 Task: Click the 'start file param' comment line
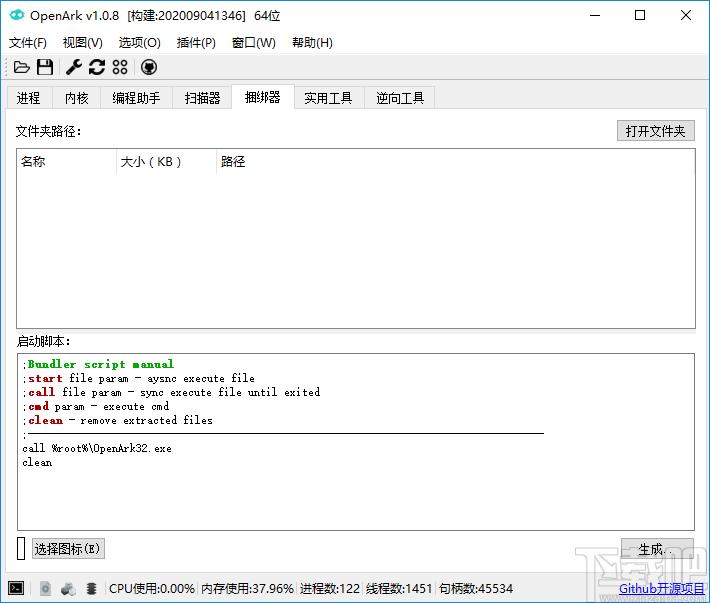[x=139, y=378]
